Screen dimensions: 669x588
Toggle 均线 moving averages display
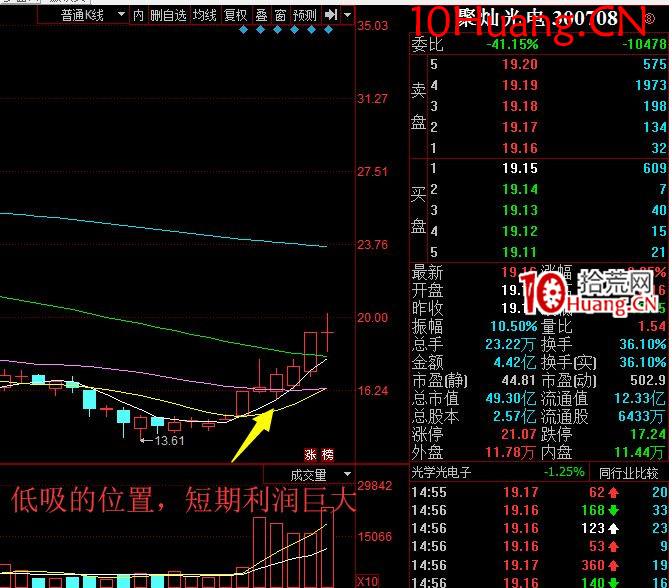coord(205,16)
